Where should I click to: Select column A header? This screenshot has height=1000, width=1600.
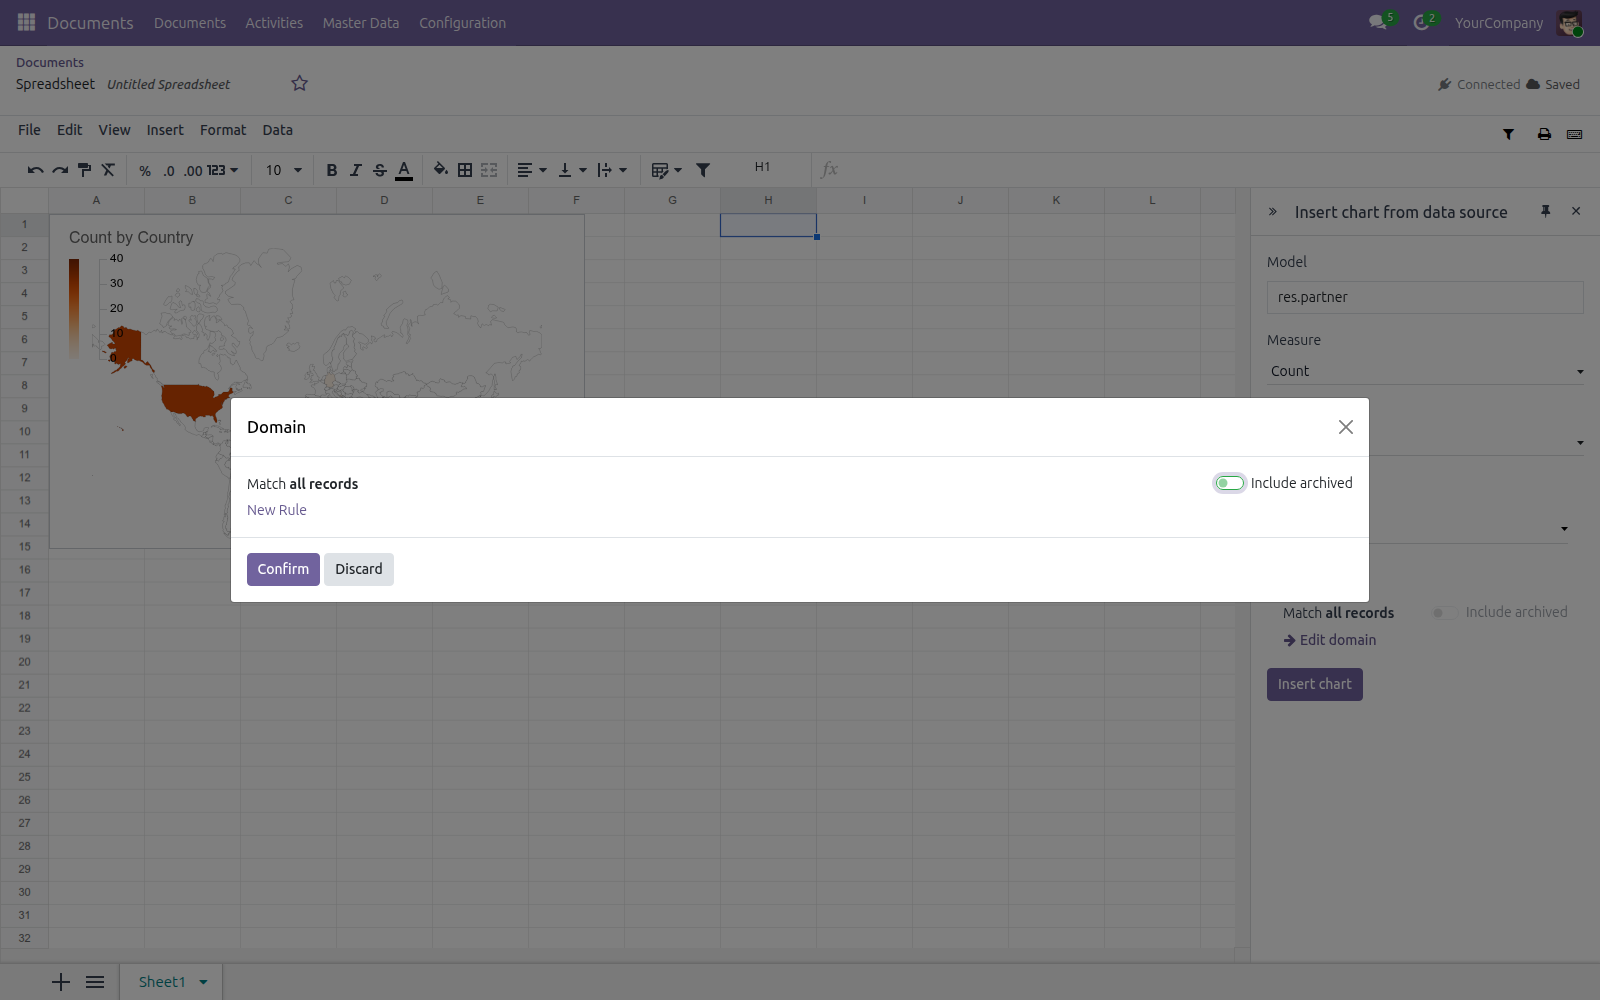point(96,200)
